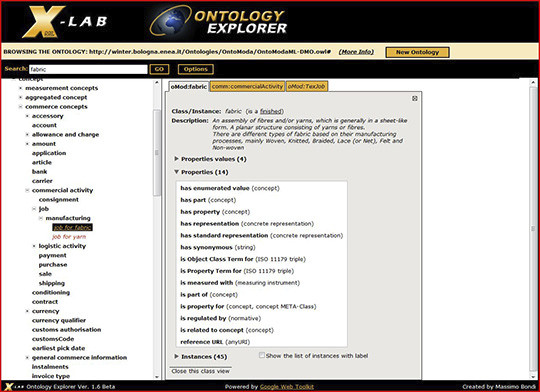Screen dimensions: 540x392
Task: Select 'customs authorisation' tree item
Action: tap(66, 330)
